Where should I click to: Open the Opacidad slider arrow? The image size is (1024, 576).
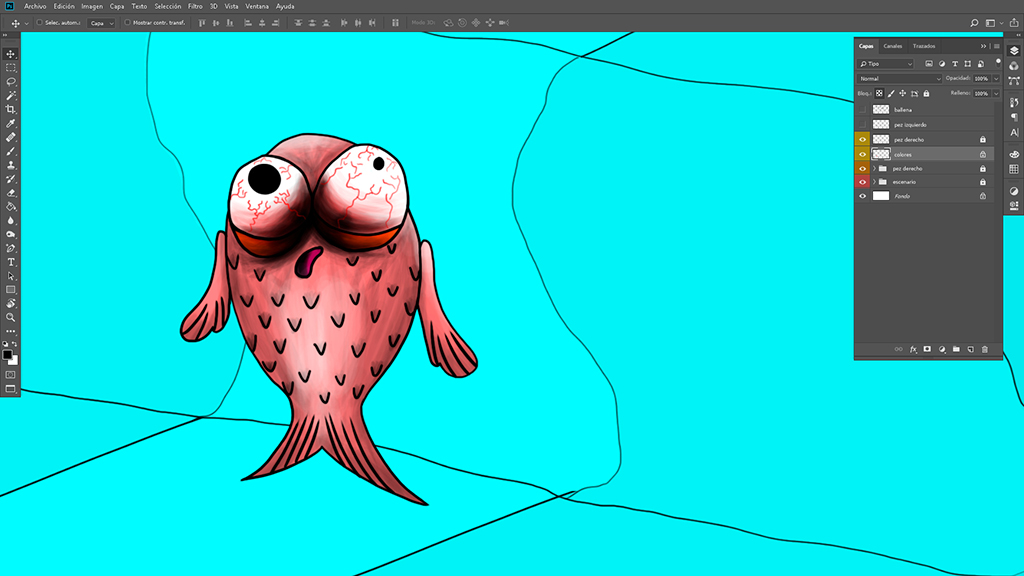pos(997,78)
